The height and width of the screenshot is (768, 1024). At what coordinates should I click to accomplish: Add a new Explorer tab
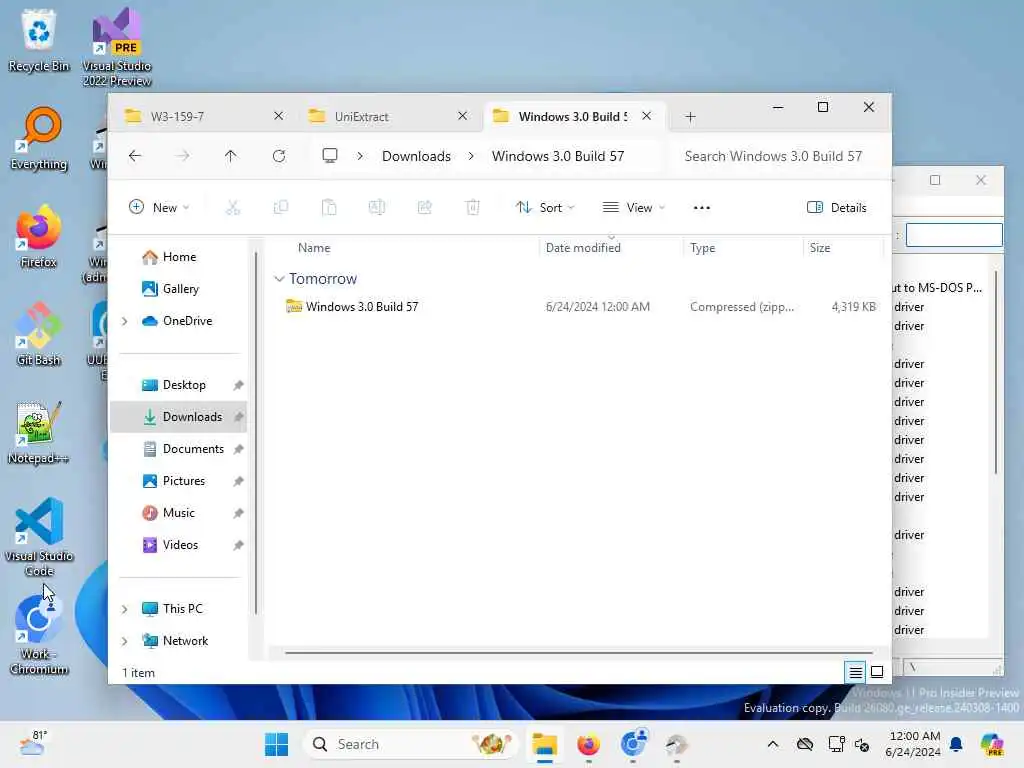click(x=690, y=117)
